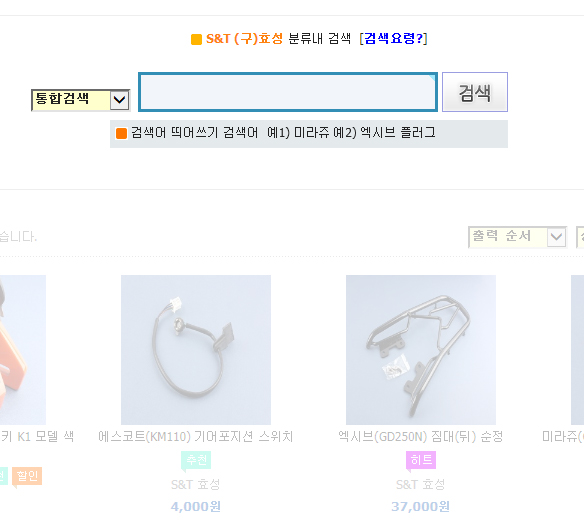Click the 추천 badge under the gear position switch

[x=196, y=461]
